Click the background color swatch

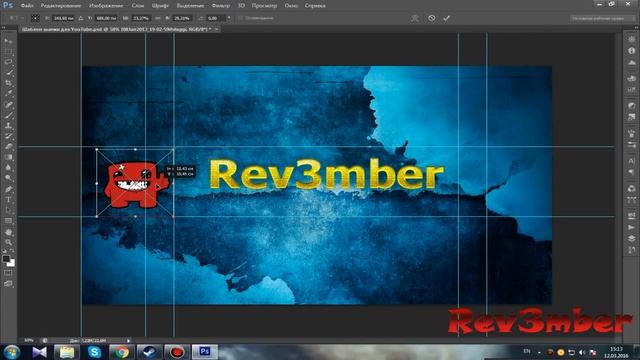point(11,263)
